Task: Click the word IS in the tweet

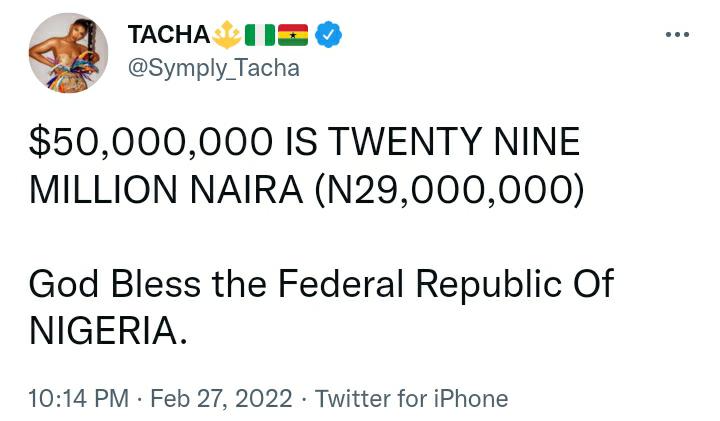Action: [x=300, y=142]
